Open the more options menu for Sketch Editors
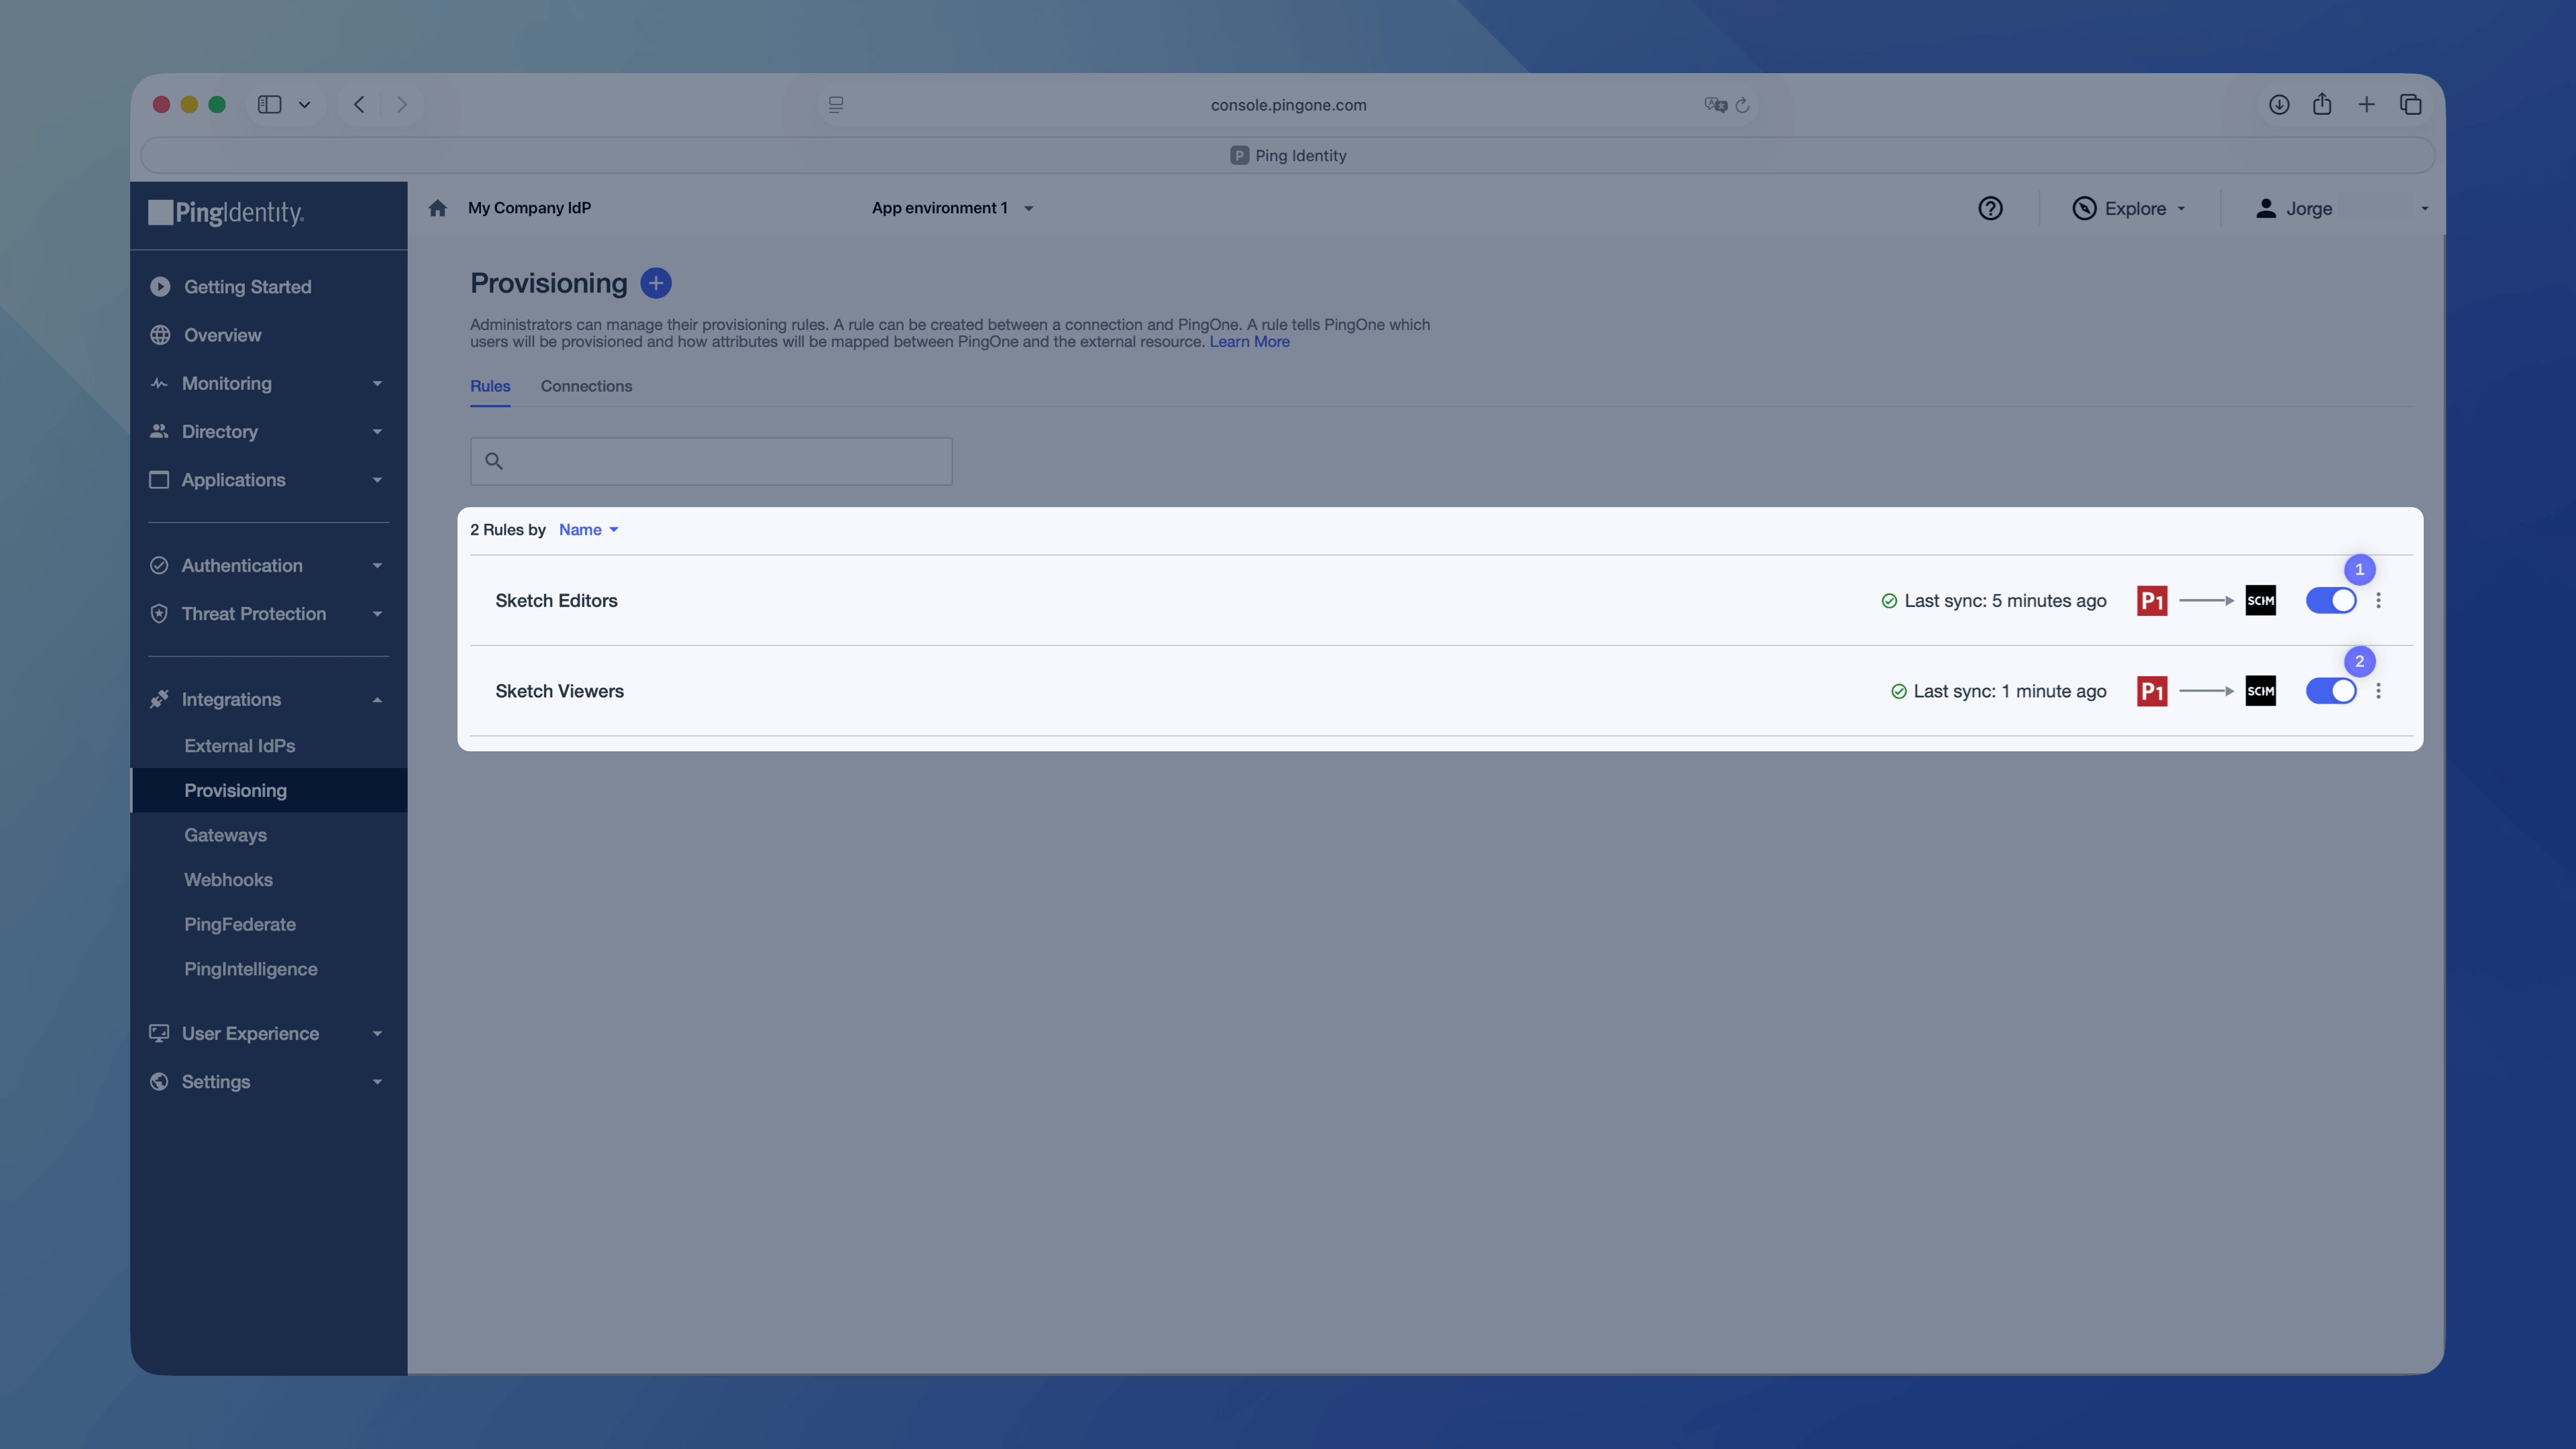Screen dimensions: 2576x1449 tap(2378, 600)
